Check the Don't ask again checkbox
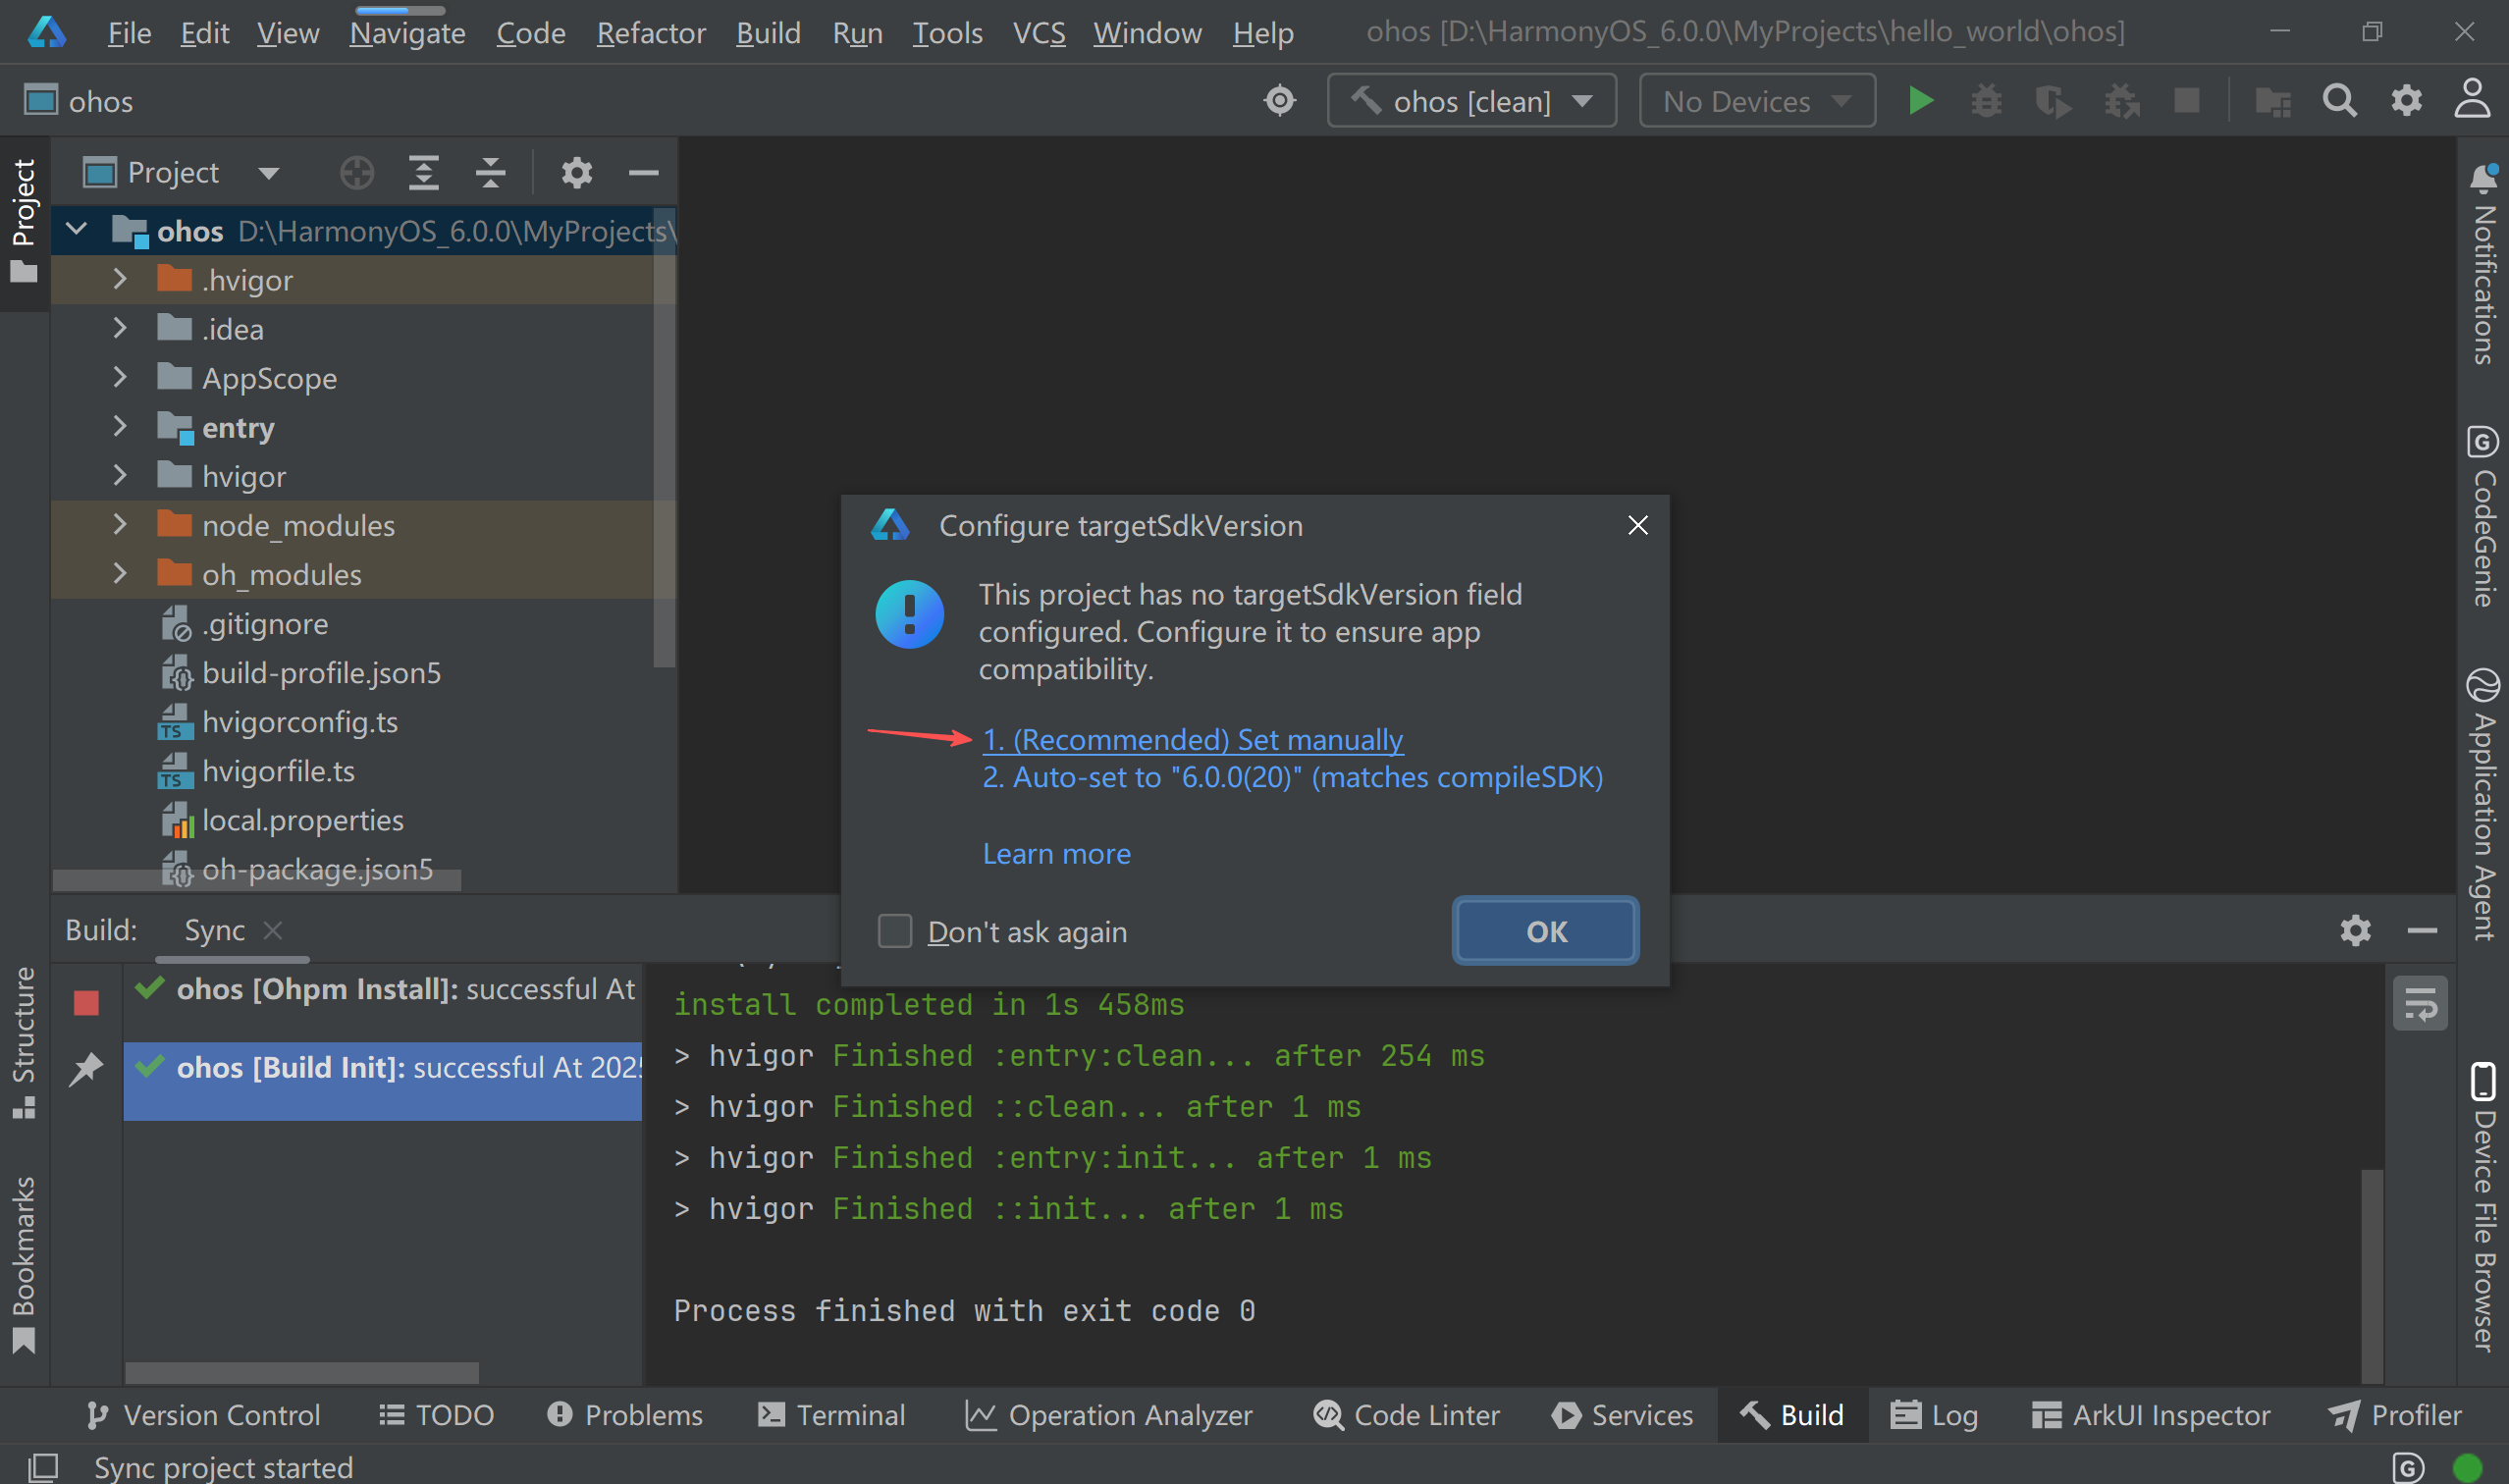 click(895, 931)
